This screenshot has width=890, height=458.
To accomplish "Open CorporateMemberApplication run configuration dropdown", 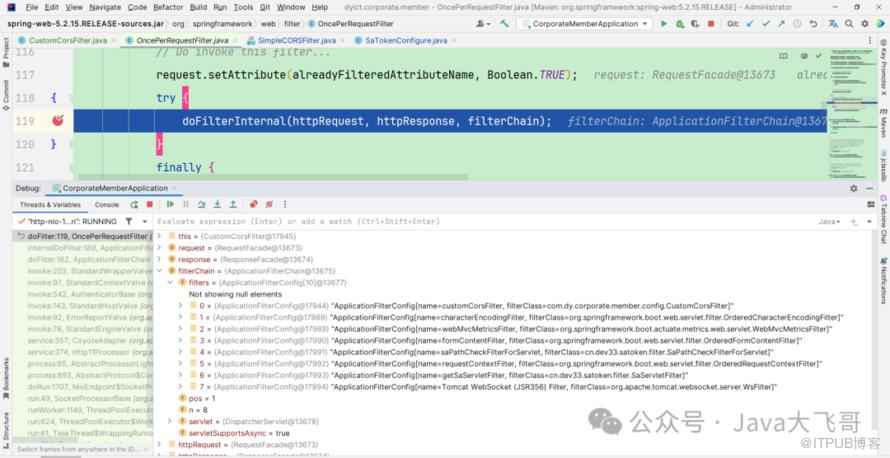I will pyautogui.click(x=582, y=23).
